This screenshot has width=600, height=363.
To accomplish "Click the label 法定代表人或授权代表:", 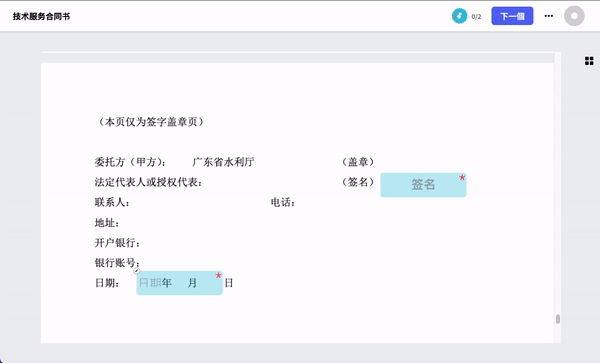I will pos(148,182).
